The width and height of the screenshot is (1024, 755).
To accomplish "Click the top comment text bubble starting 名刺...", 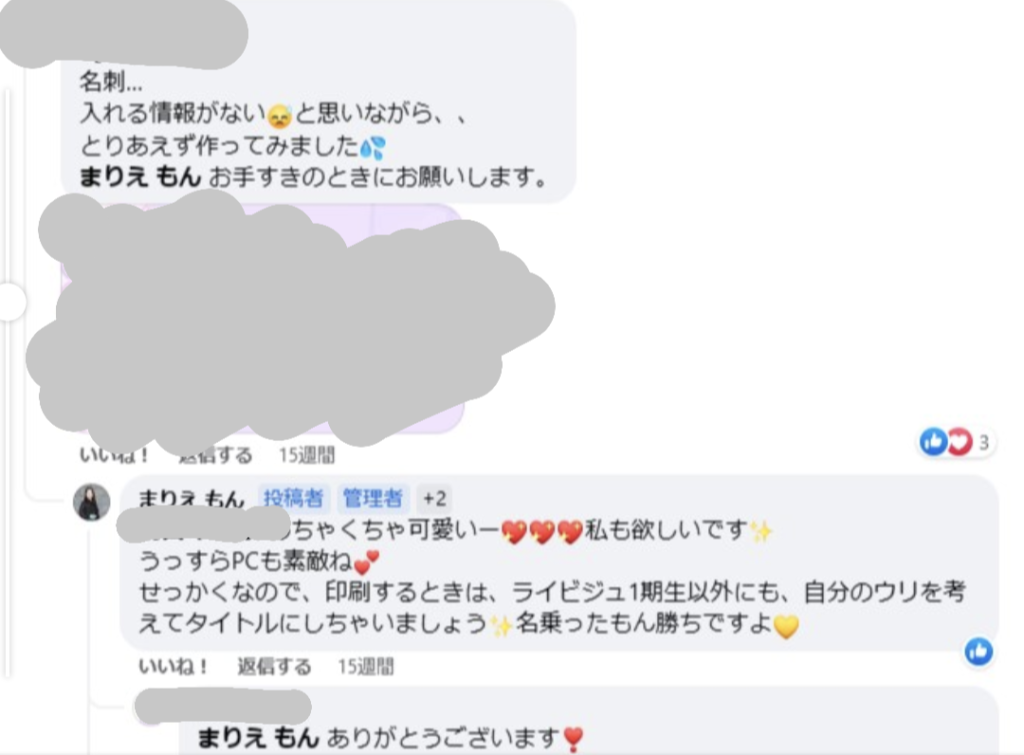I will click(318, 101).
